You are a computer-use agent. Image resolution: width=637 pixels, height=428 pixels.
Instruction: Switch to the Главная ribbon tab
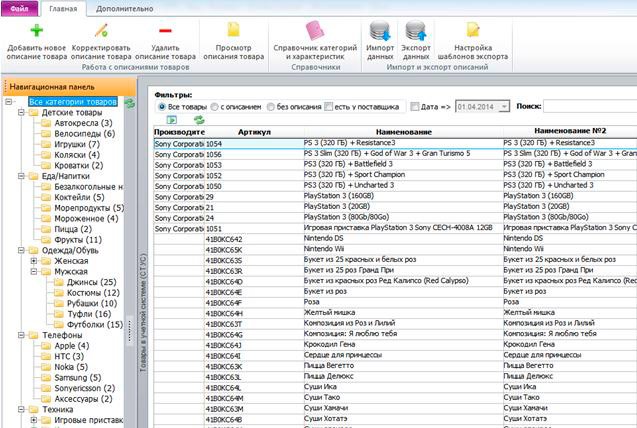[x=63, y=9]
